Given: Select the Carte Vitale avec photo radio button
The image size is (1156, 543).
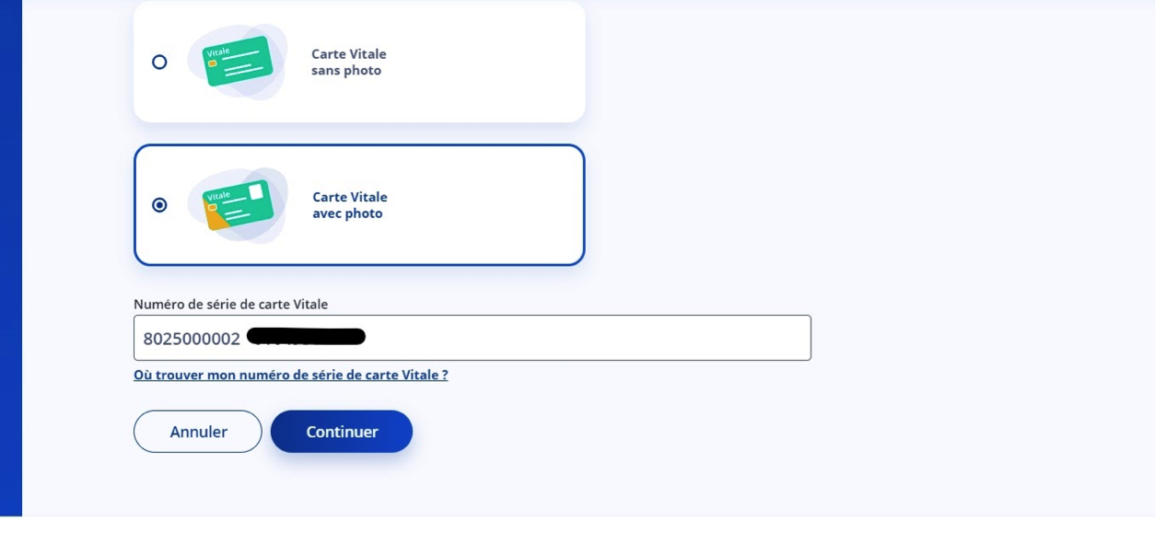Looking at the screenshot, I should [x=159, y=205].
